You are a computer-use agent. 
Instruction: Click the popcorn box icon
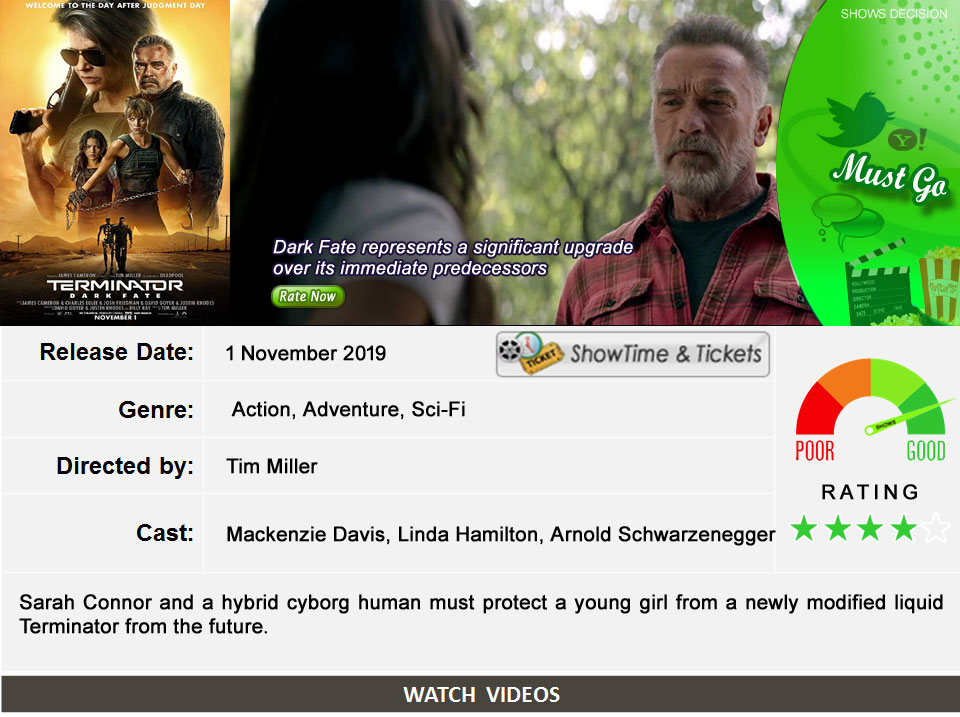pyautogui.click(x=940, y=283)
